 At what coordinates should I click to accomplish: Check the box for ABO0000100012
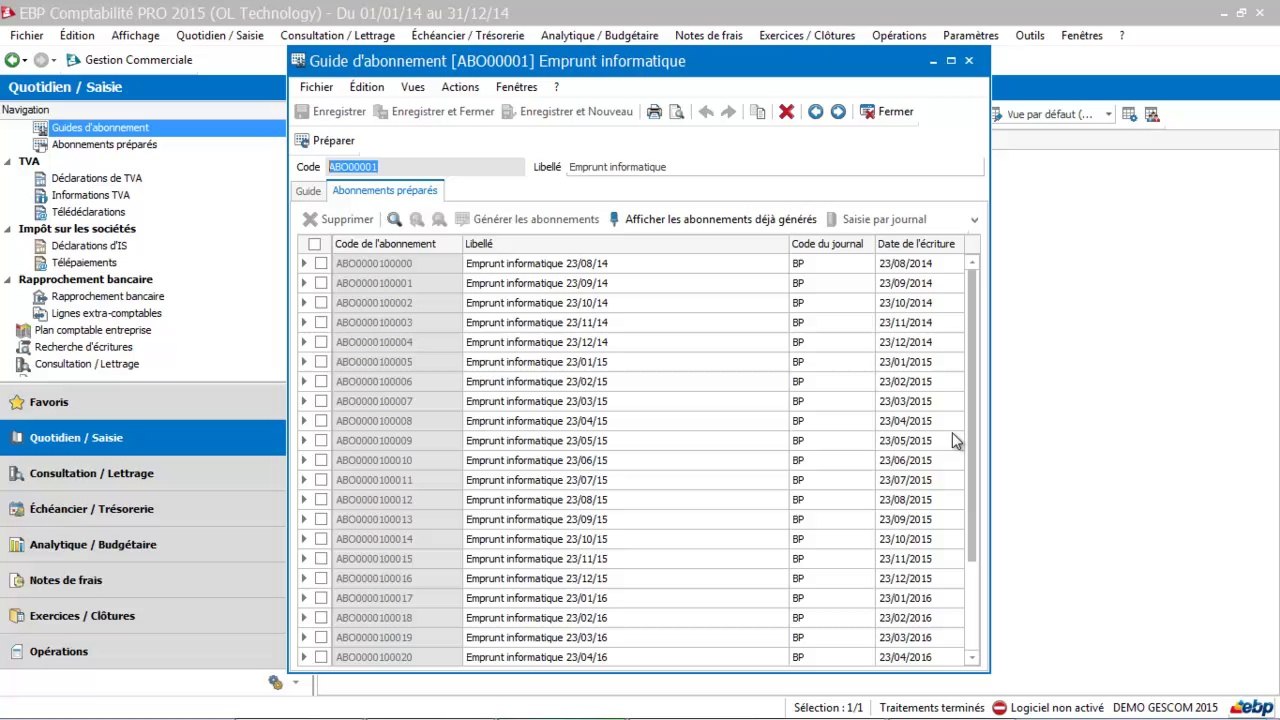pyautogui.click(x=320, y=500)
